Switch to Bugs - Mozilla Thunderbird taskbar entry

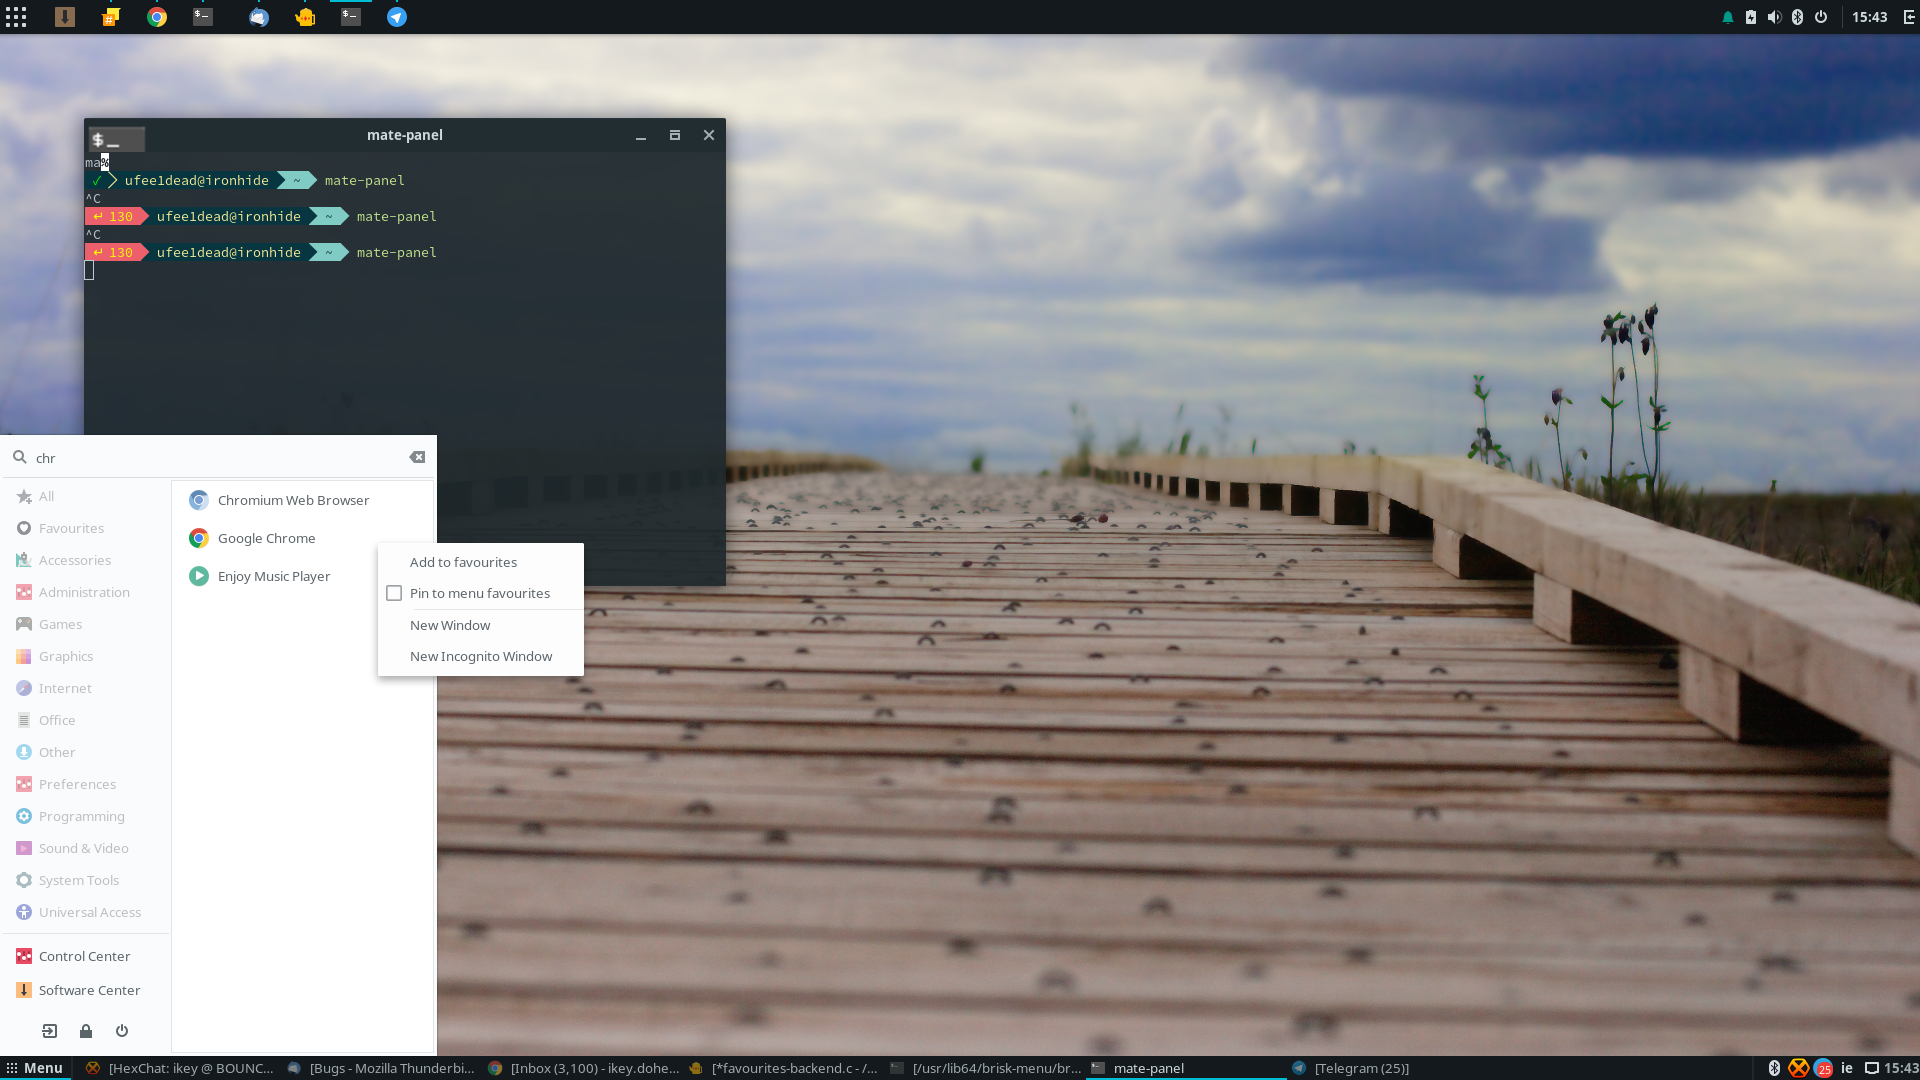coord(381,1068)
